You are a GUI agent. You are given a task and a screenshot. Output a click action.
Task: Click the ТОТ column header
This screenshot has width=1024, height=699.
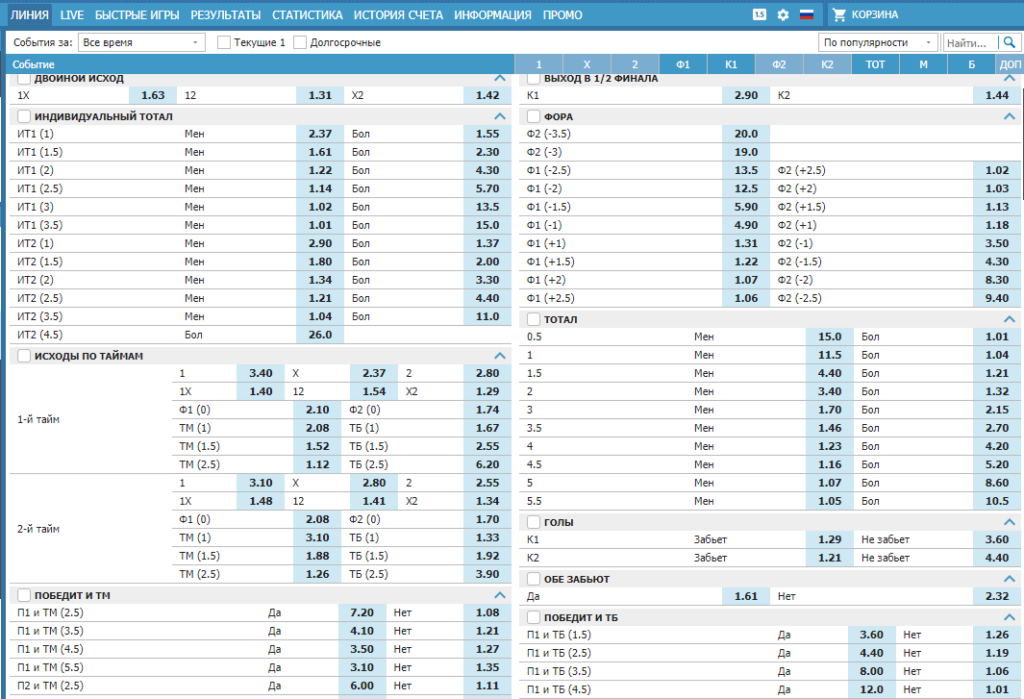875,64
